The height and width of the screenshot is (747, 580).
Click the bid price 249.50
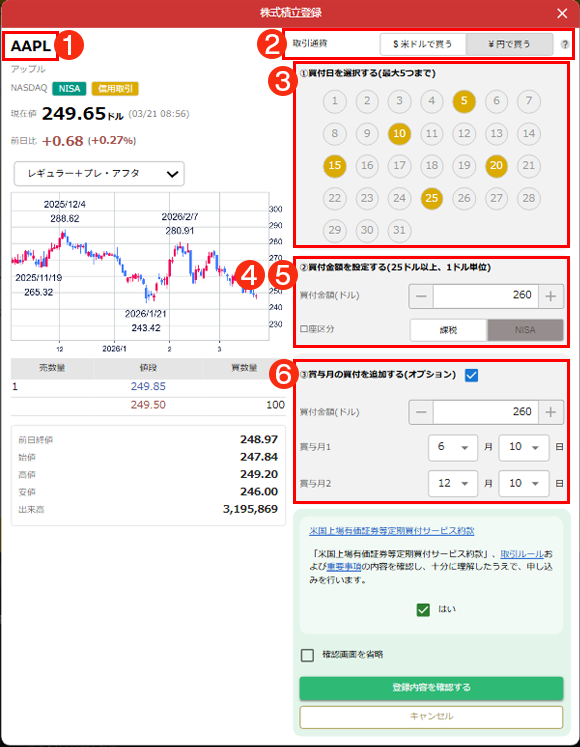point(148,405)
